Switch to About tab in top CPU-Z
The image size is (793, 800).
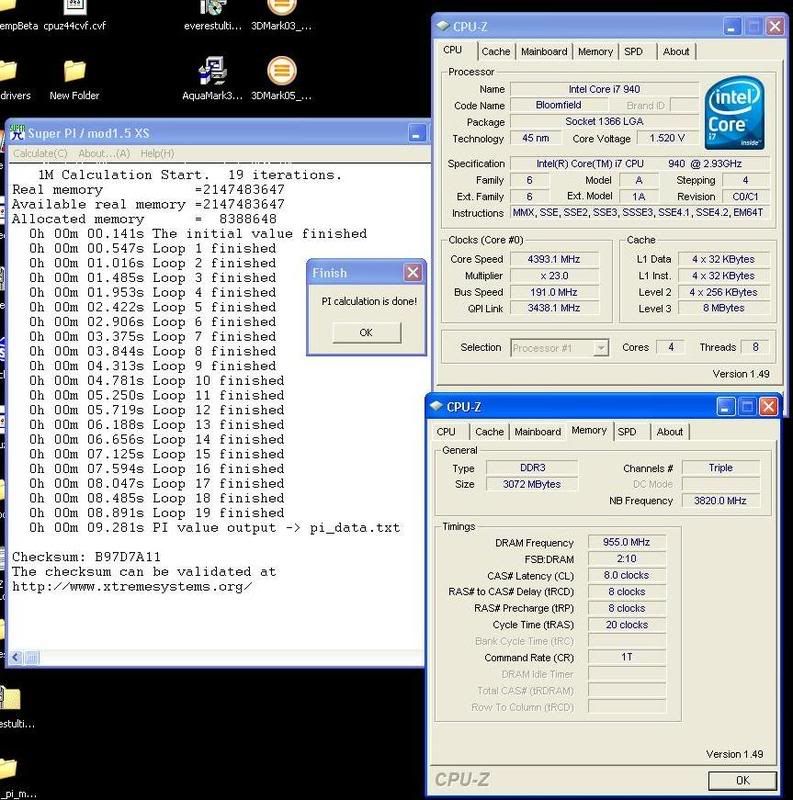pos(676,52)
